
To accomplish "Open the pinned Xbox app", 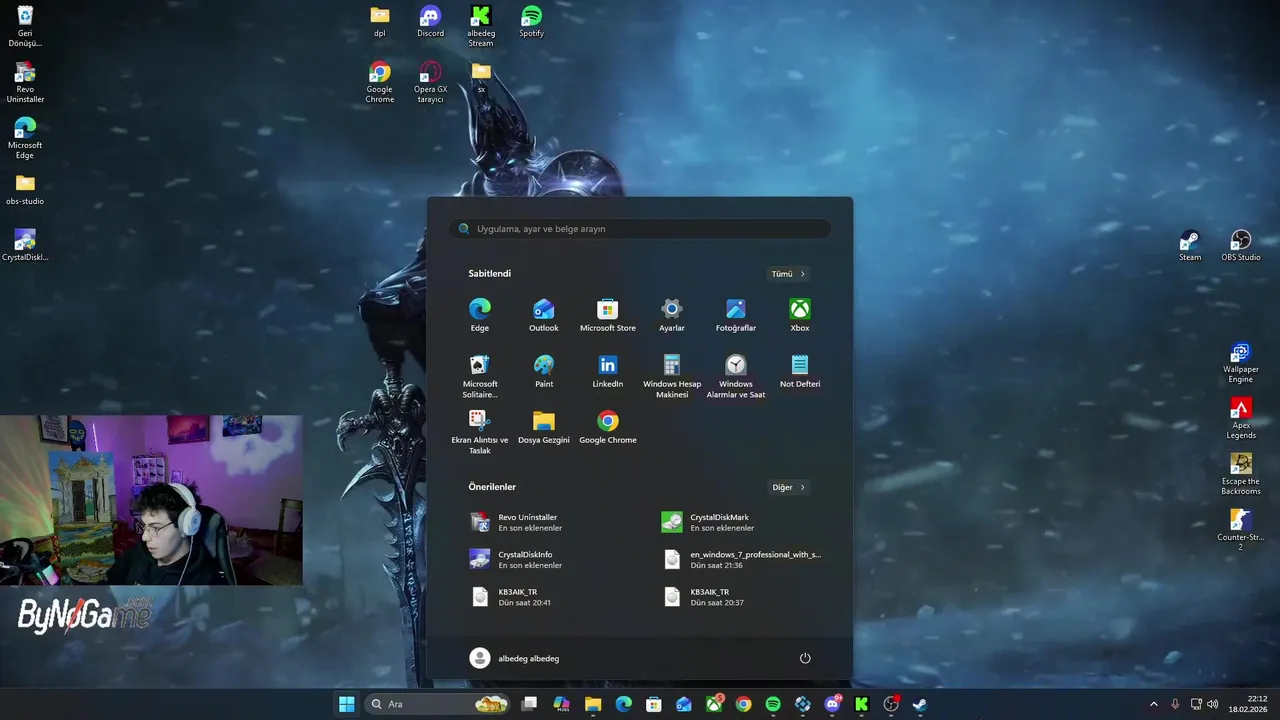I will 800,314.
